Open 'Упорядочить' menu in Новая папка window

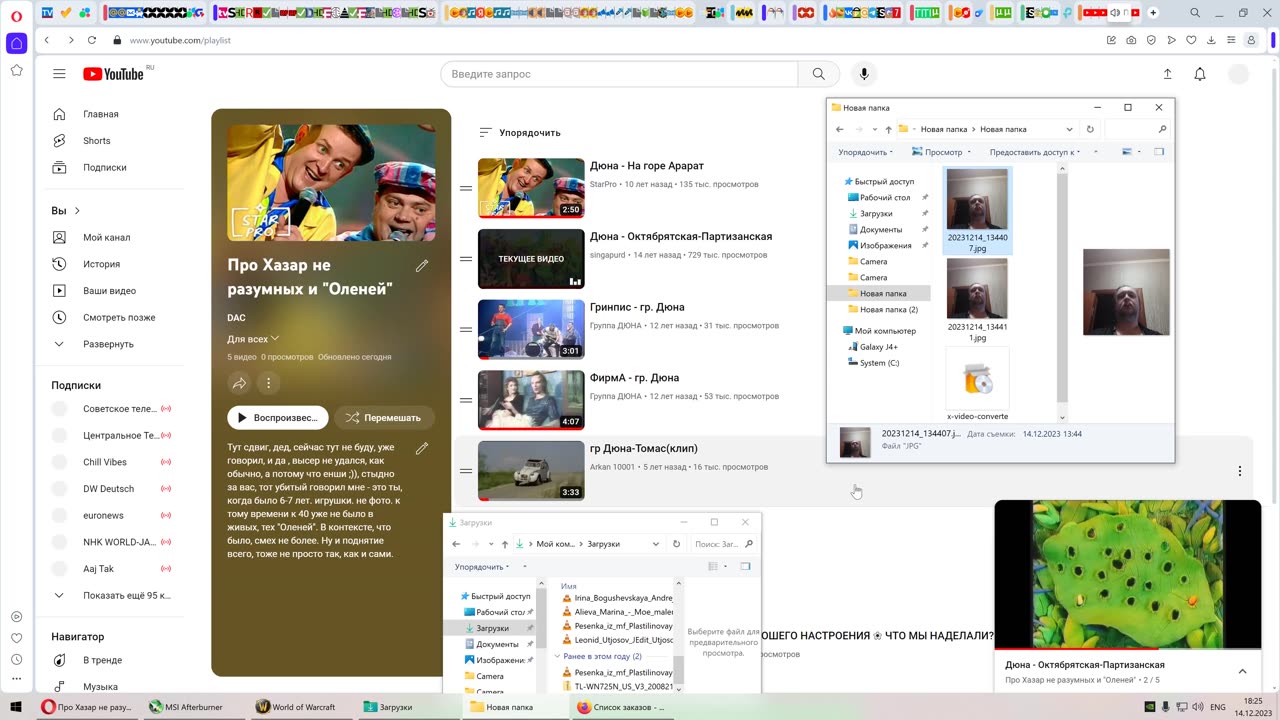[866, 152]
